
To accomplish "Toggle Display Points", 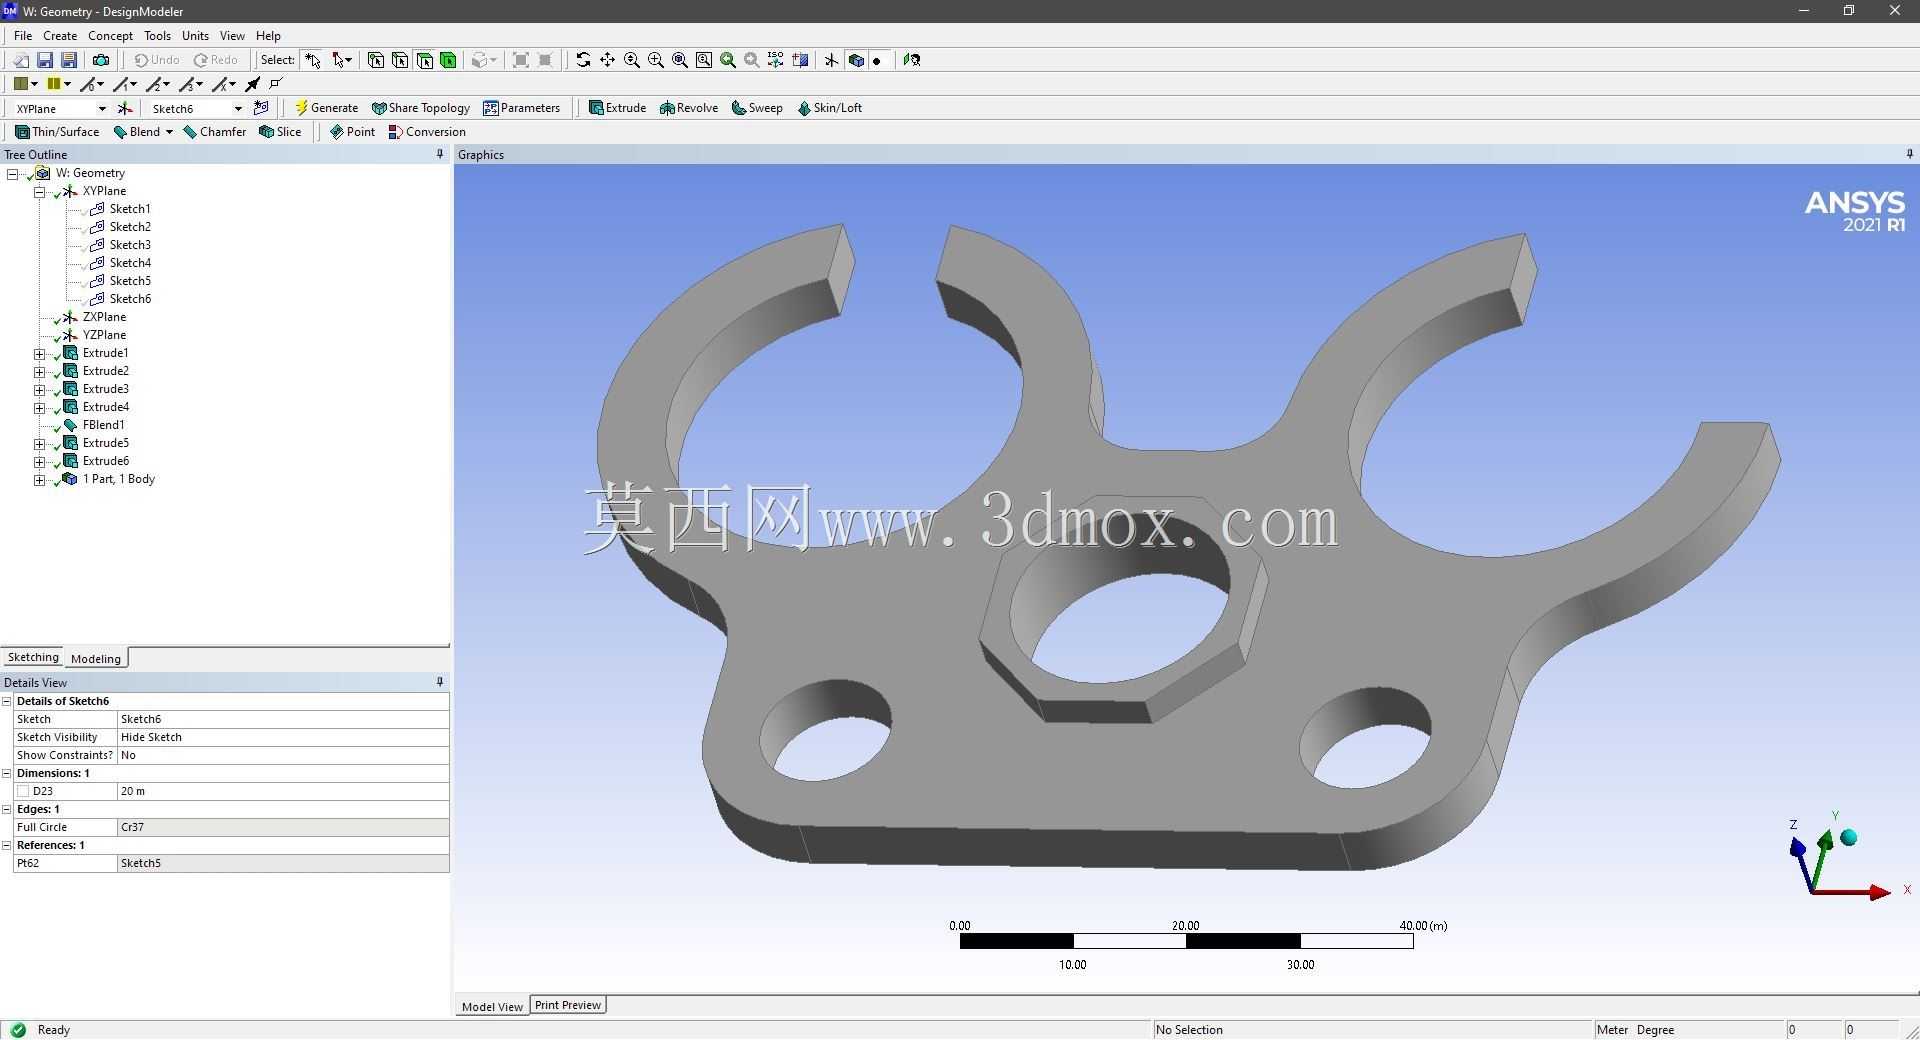I will coord(877,60).
